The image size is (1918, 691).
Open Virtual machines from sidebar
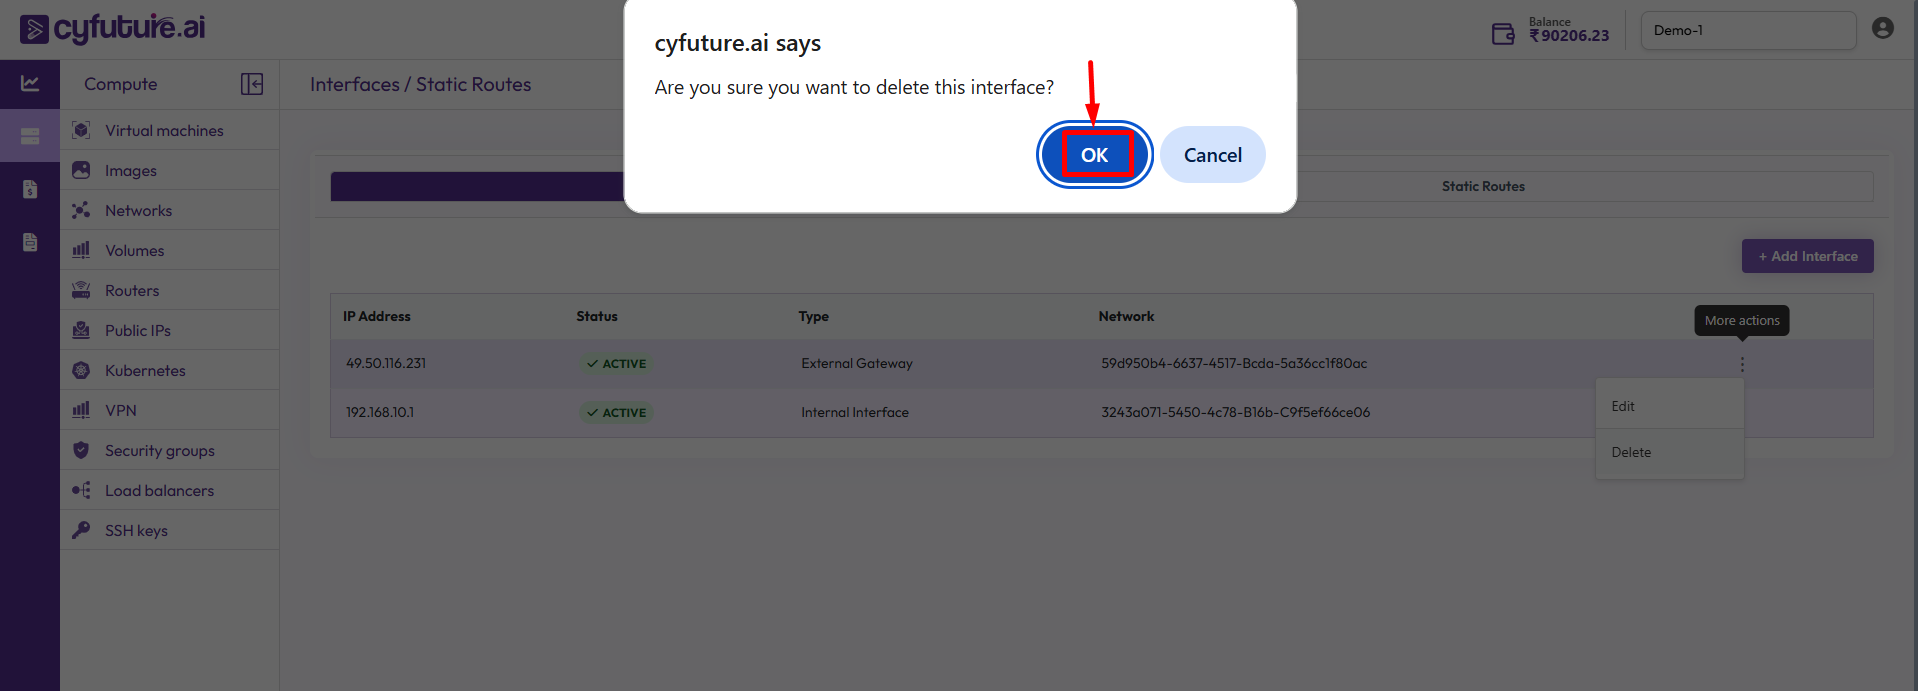click(x=164, y=131)
